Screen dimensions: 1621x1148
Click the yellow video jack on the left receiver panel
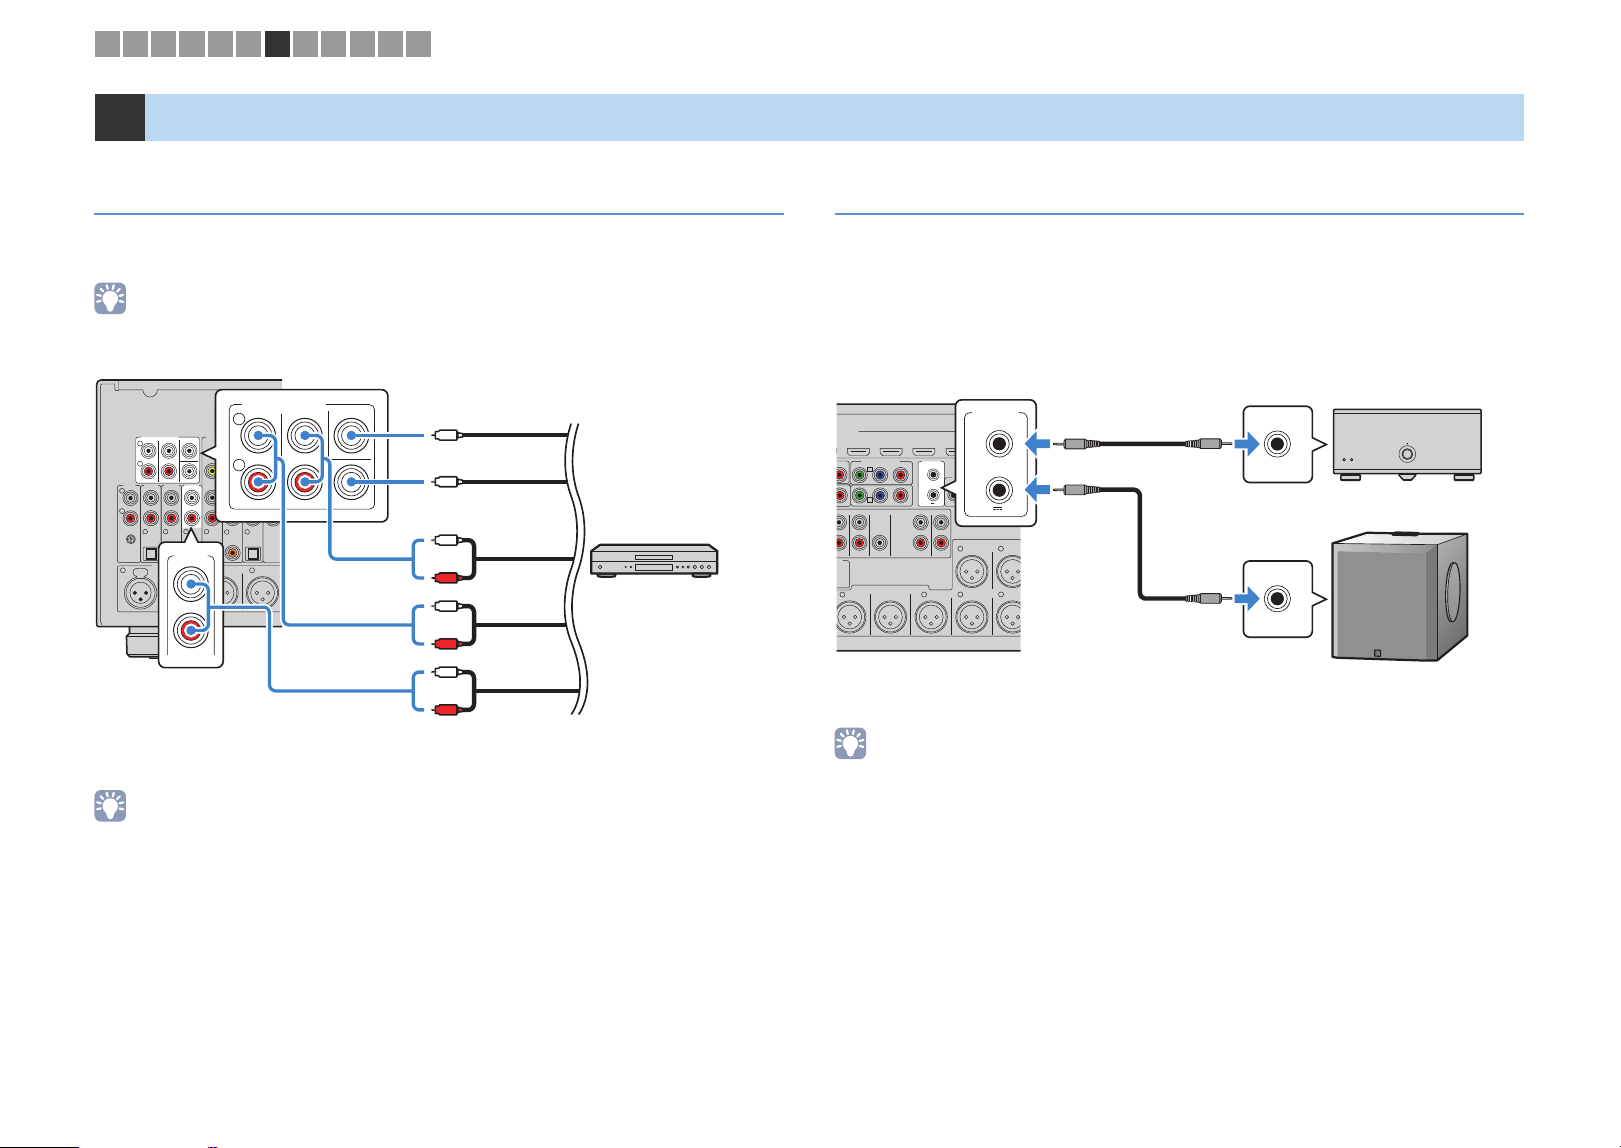tap(211, 470)
